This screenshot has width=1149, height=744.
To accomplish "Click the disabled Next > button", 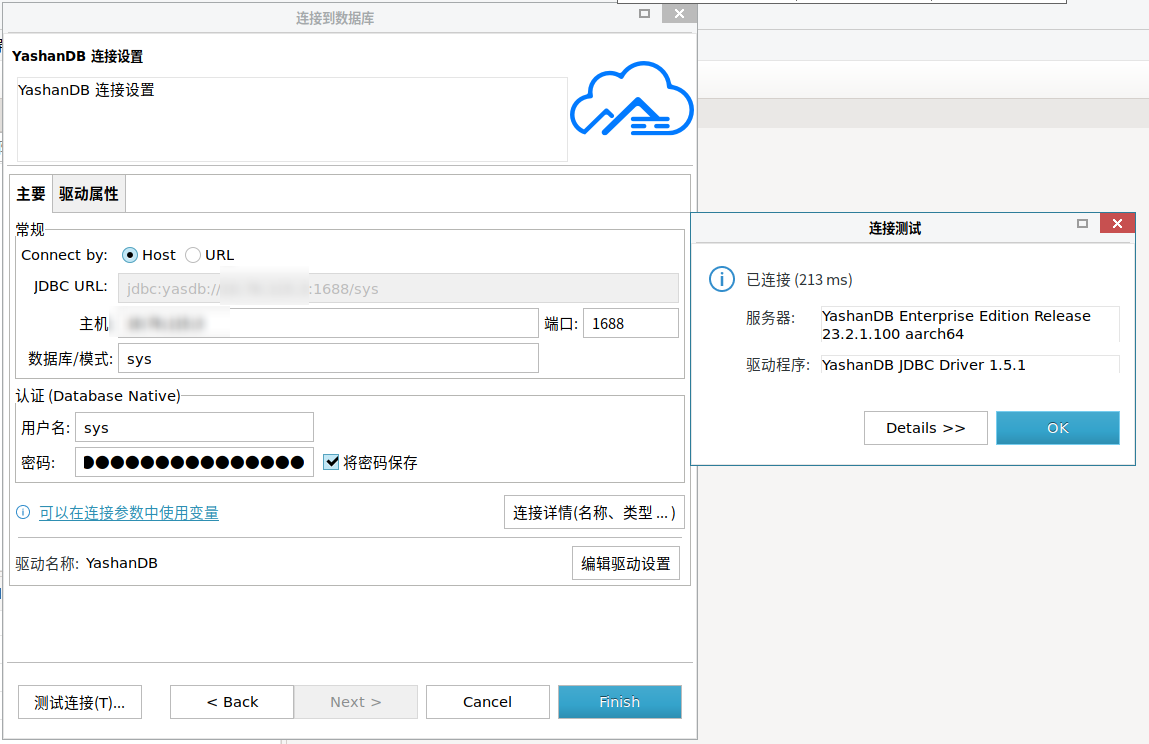I will pos(355,702).
